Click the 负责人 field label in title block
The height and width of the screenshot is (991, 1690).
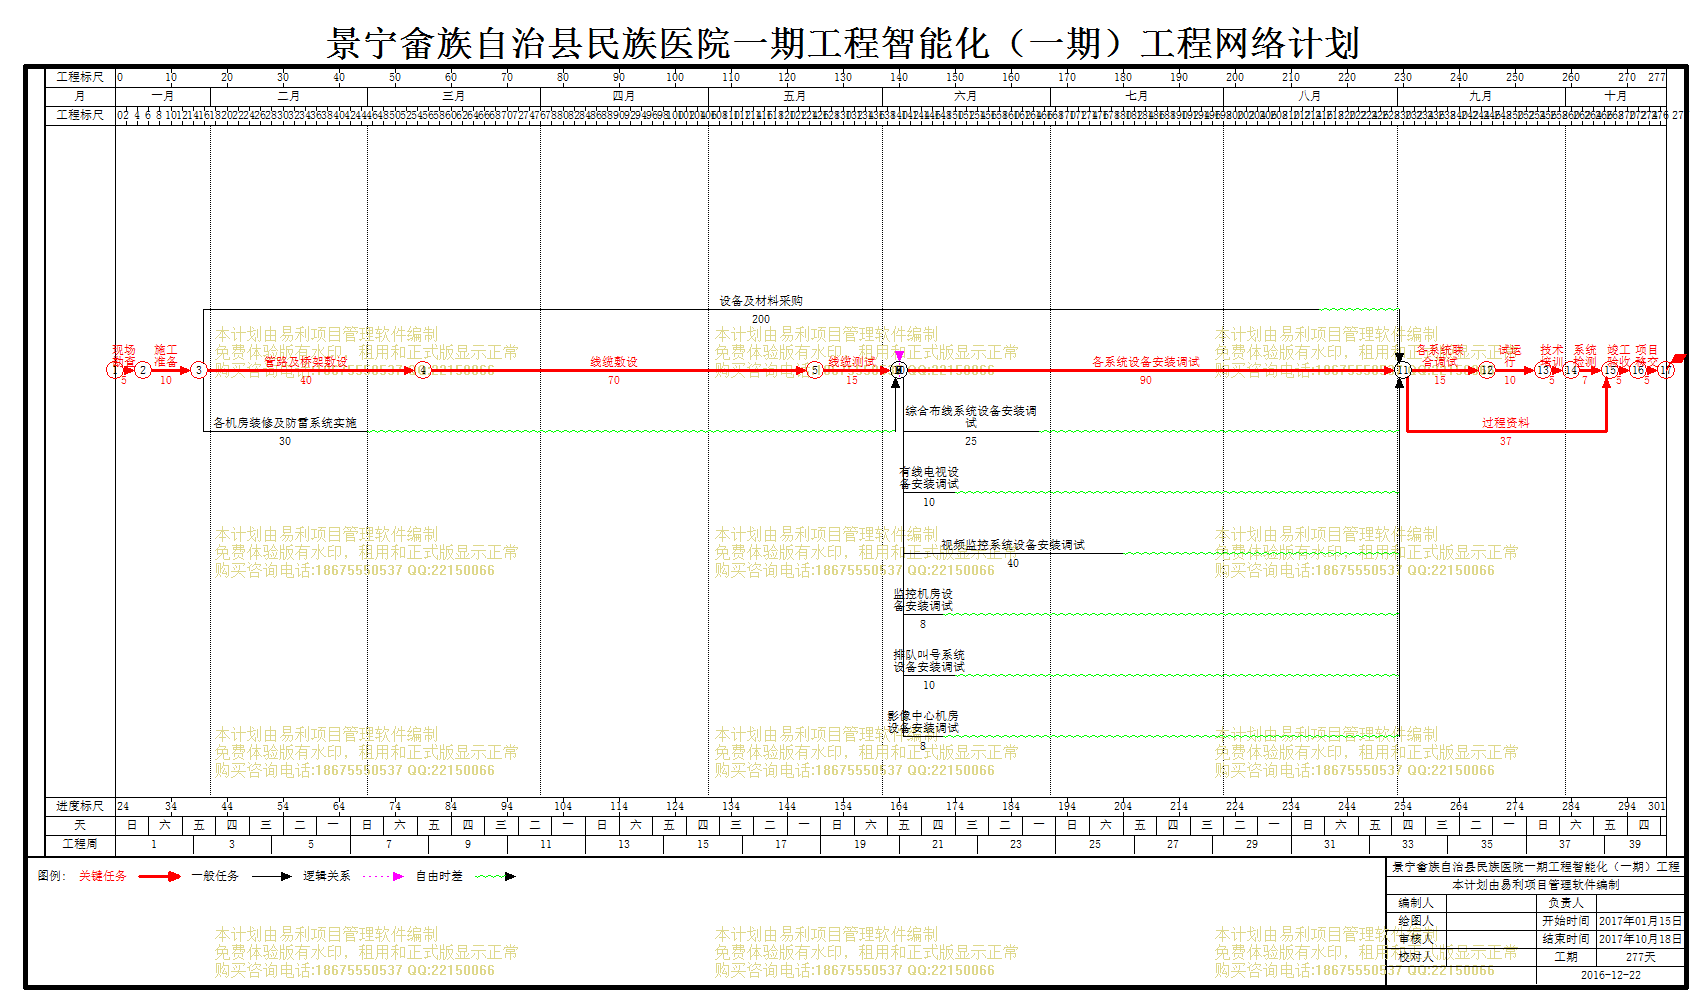click(x=1566, y=903)
